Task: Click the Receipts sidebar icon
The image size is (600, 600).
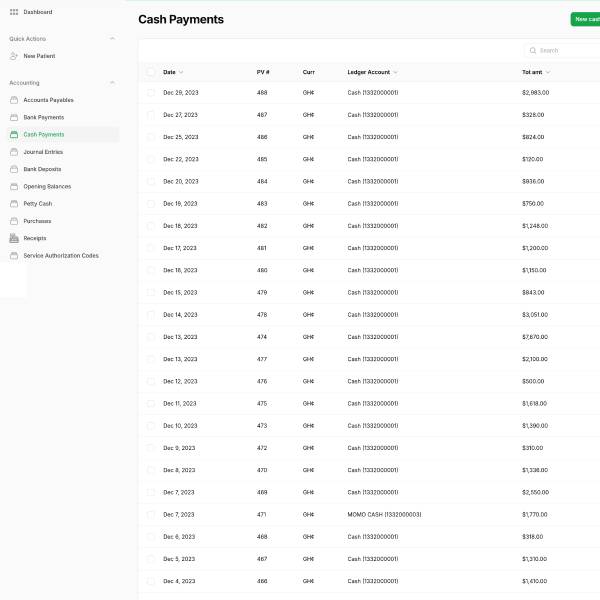Action: [x=14, y=238]
